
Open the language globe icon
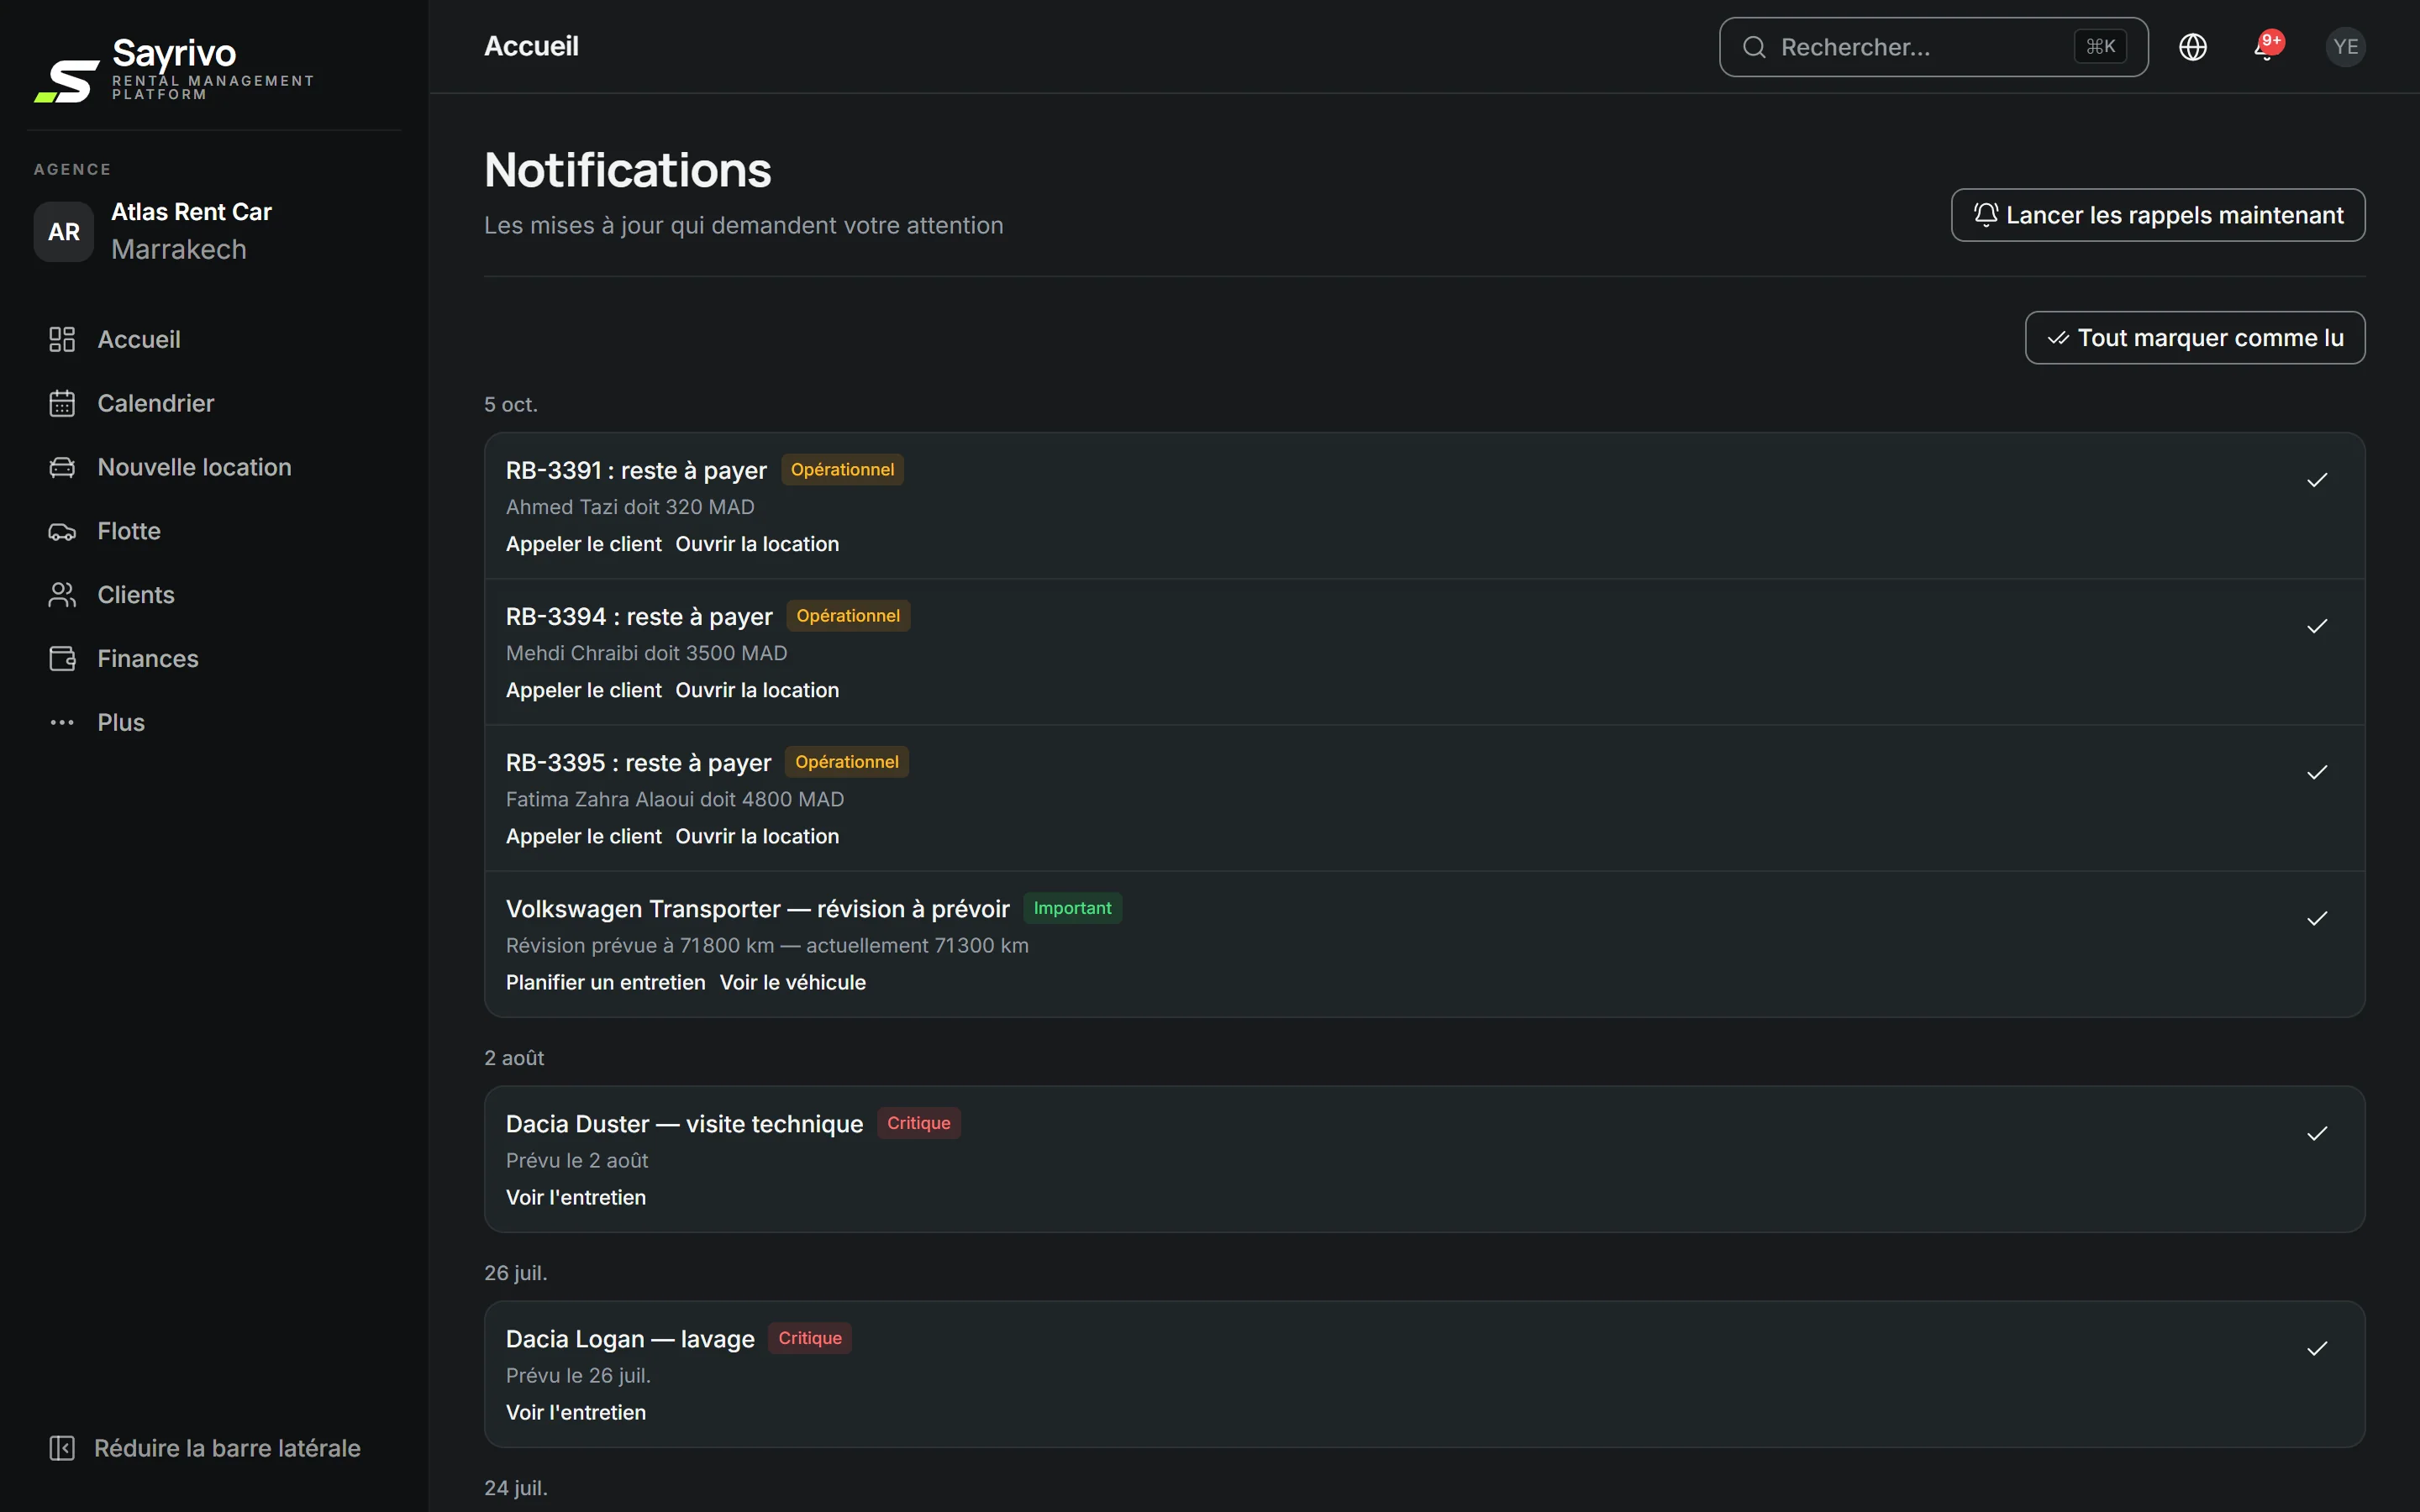coord(2192,47)
